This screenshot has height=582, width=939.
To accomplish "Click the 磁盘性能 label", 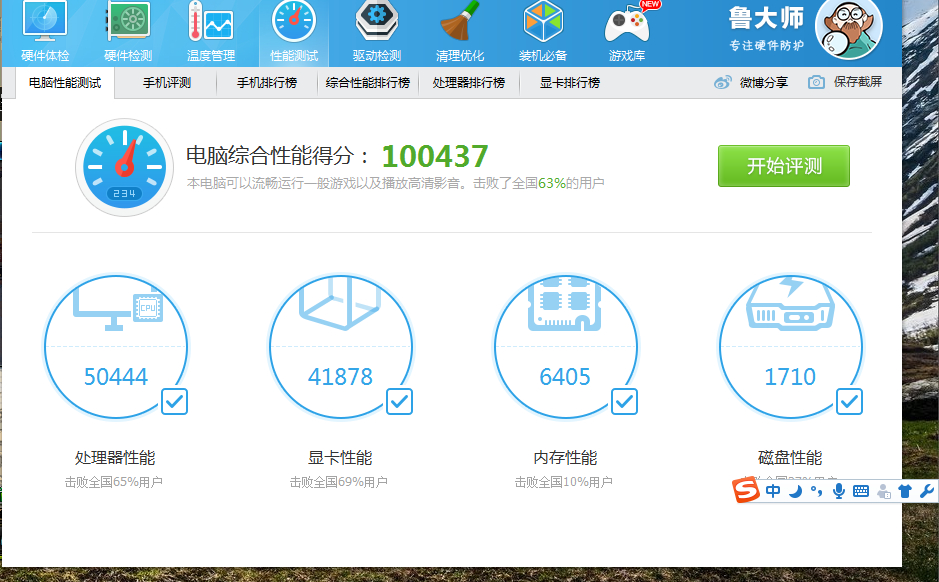I will tap(790, 458).
